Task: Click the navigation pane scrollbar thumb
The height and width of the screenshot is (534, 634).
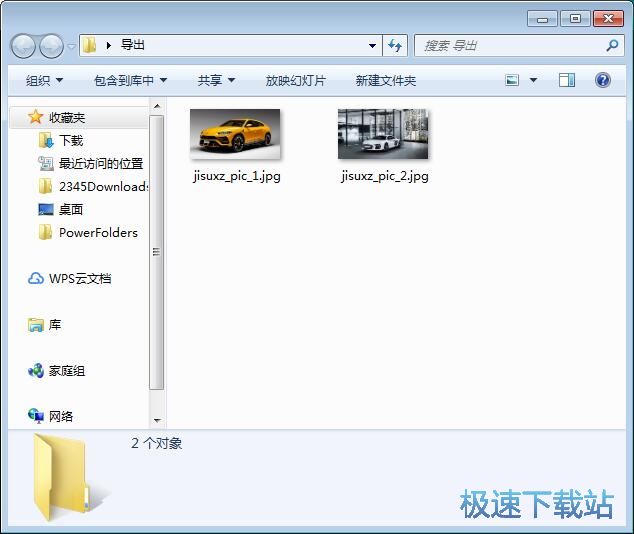Action: click(157, 252)
